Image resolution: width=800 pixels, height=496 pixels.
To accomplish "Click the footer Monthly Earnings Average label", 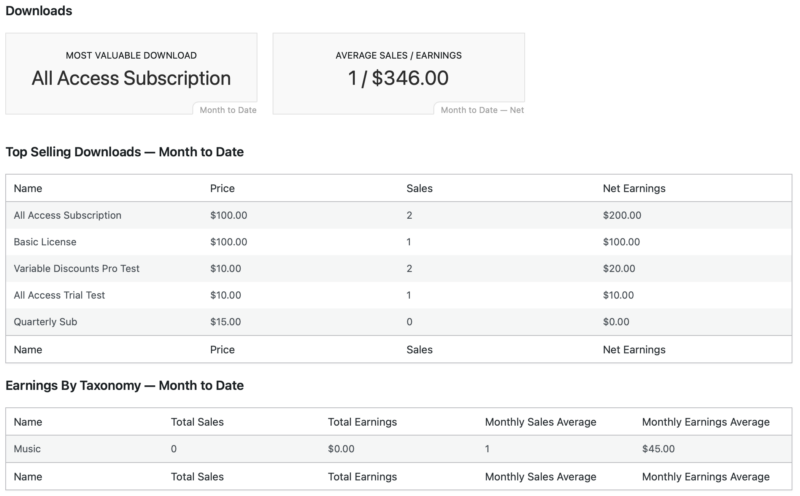I will tap(705, 476).
